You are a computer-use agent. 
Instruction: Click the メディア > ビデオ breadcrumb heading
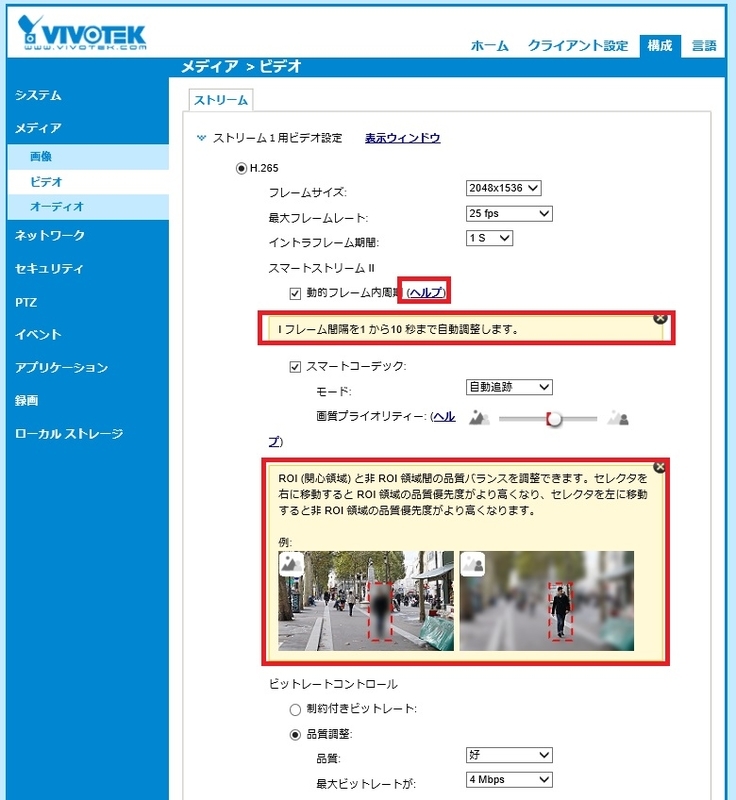pos(241,66)
